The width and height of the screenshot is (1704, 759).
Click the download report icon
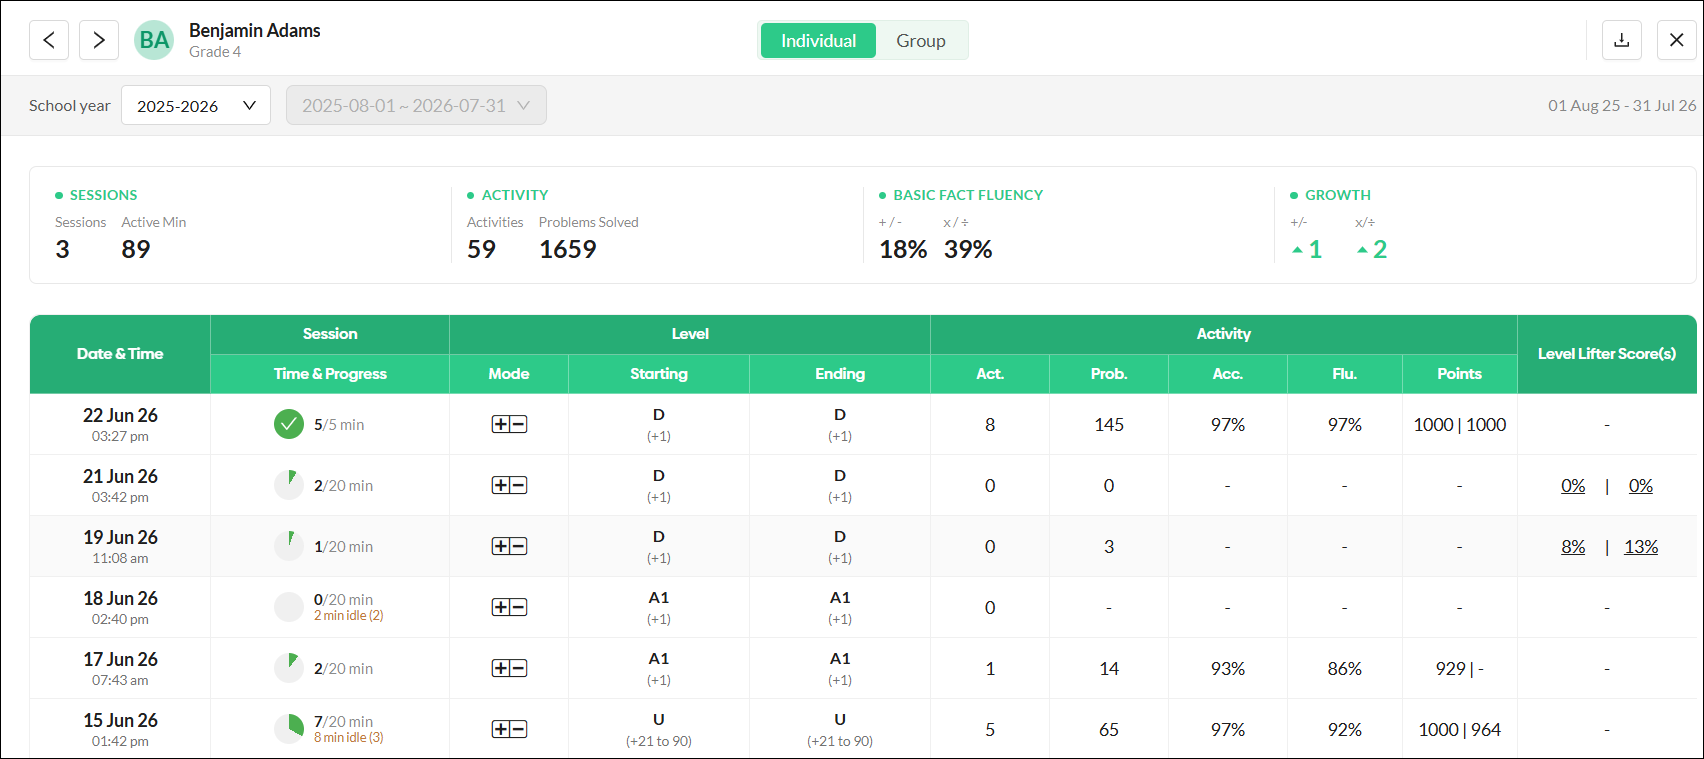(x=1622, y=40)
